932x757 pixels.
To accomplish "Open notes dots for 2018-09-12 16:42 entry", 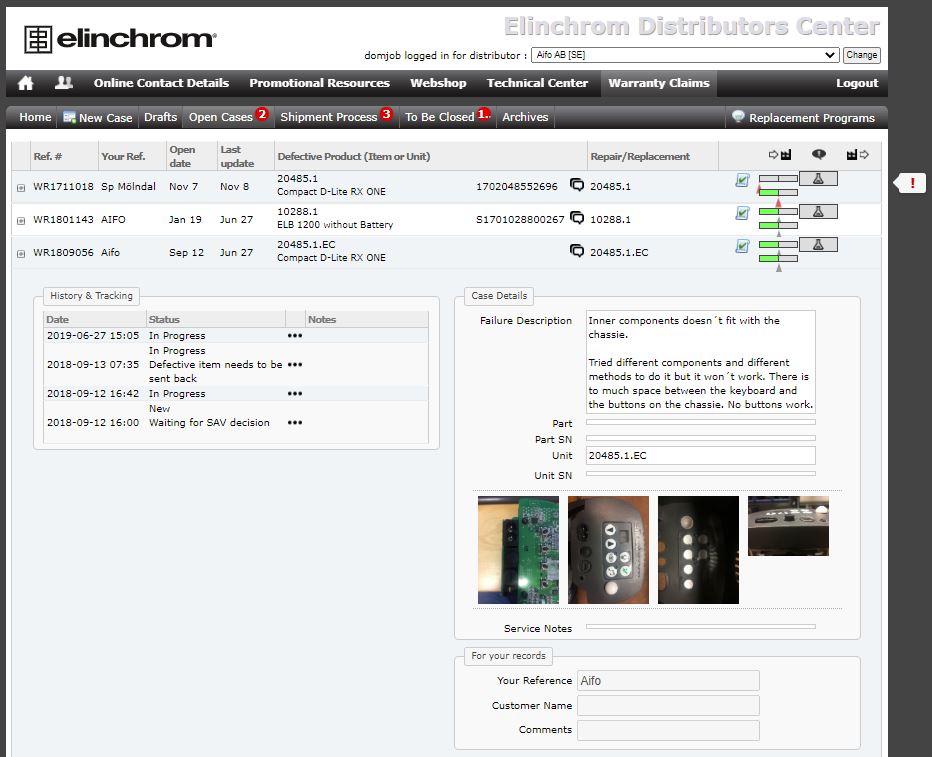I will point(295,393).
